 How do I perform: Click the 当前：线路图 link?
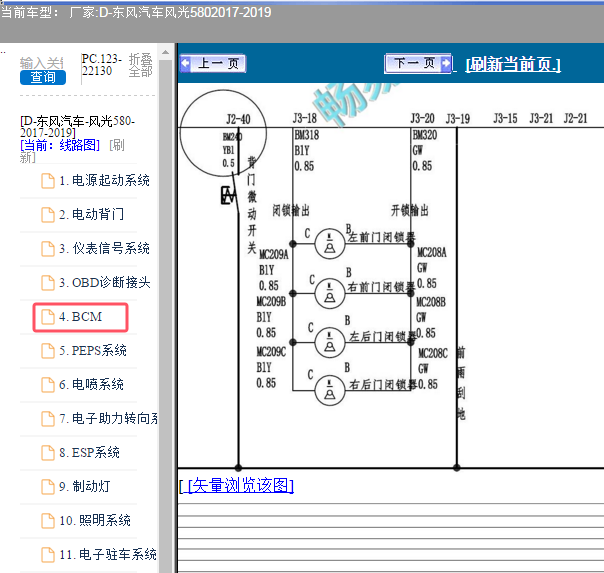(60, 145)
